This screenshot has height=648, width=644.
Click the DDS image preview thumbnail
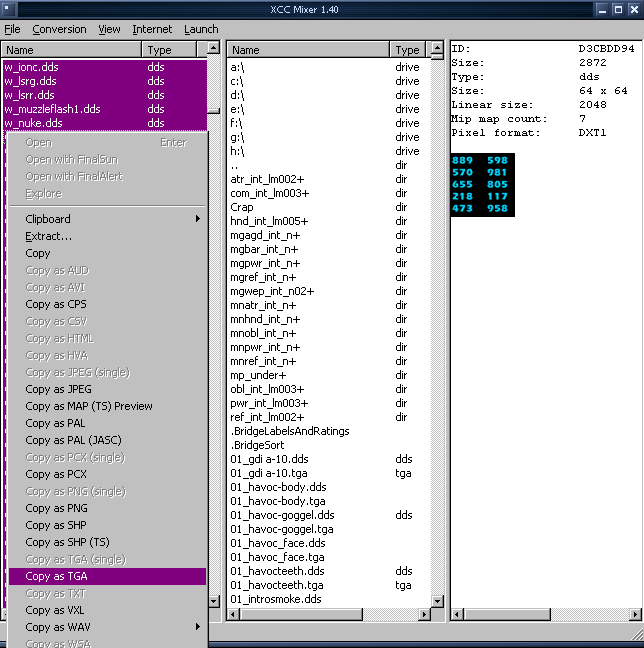(x=482, y=185)
